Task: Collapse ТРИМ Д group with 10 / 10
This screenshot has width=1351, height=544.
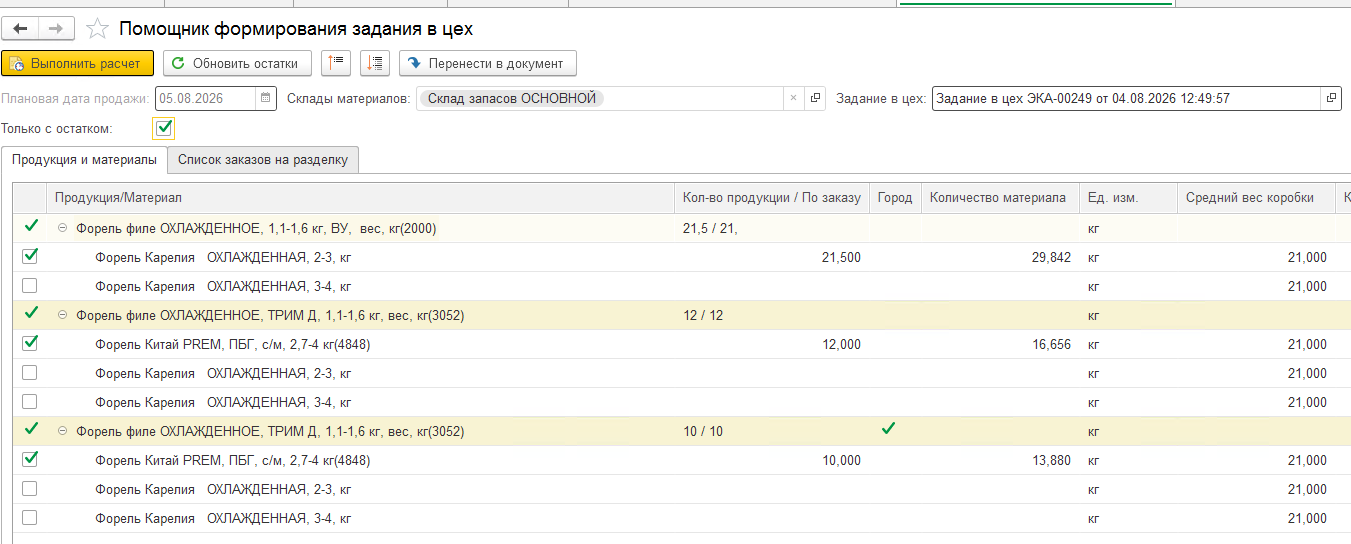Action: [x=62, y=431]
